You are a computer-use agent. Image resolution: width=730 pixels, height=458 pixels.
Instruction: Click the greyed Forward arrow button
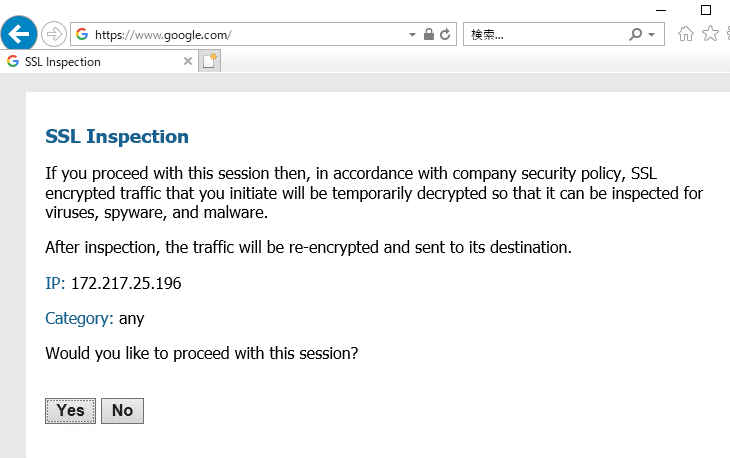click(54, 34)
